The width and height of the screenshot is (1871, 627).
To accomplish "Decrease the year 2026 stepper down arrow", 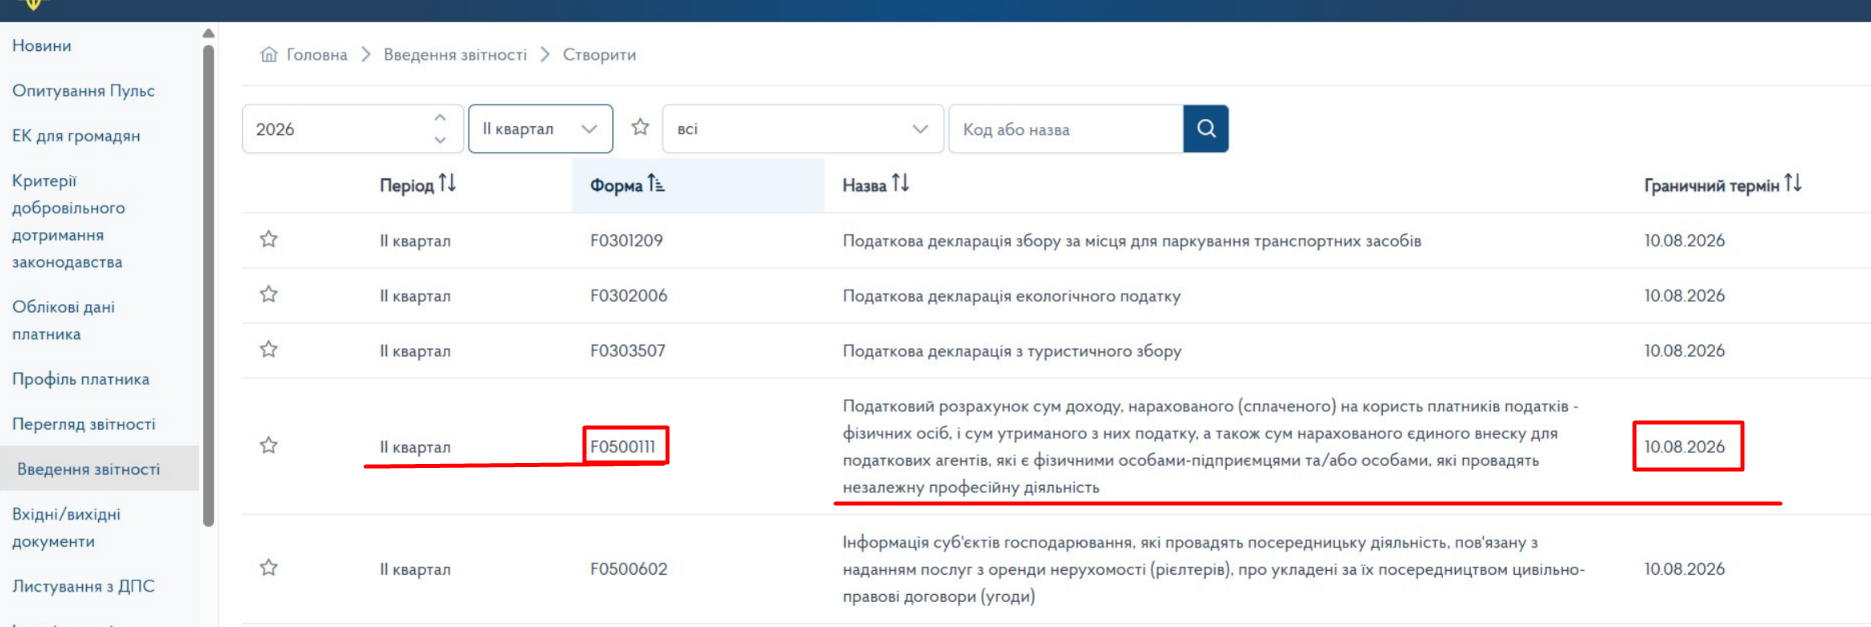I will pyautogui.click(x=440, y=140).
